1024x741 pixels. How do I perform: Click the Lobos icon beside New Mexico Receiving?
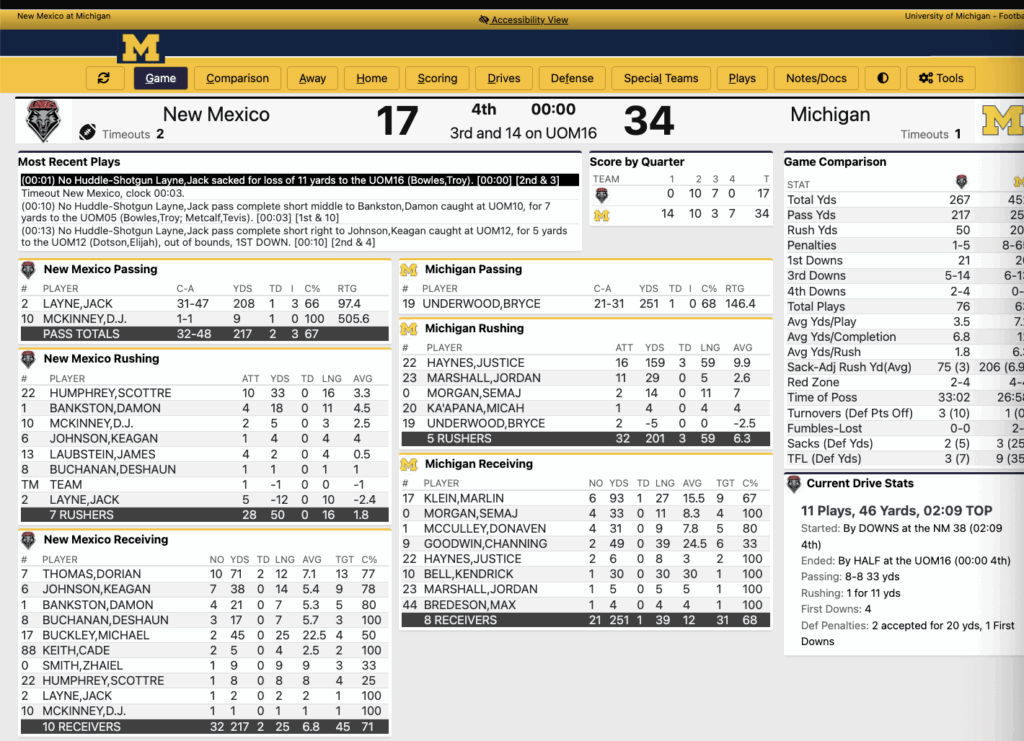28,539
